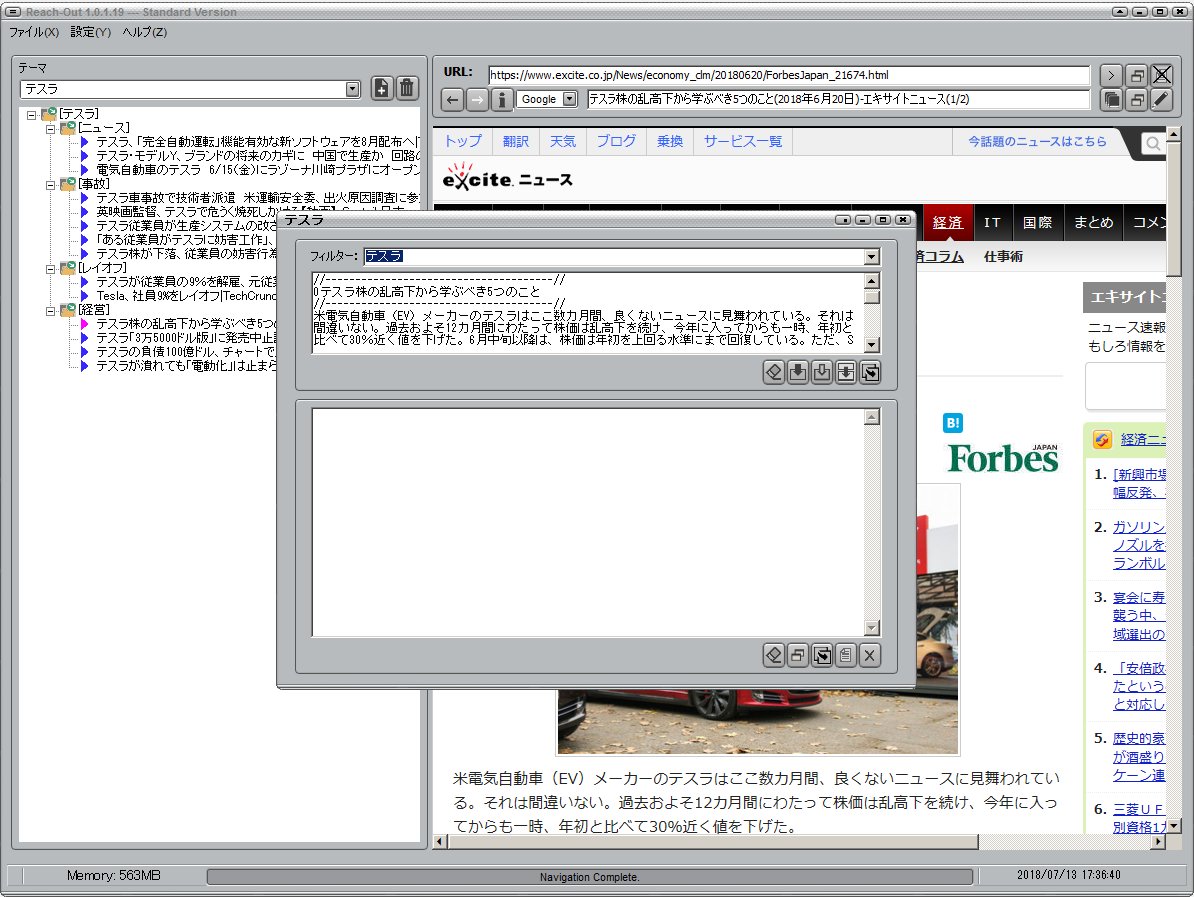Screen dimensions: 1194x897
Task: Click the 乗換 tab on excite
Action: pos(670,141)
